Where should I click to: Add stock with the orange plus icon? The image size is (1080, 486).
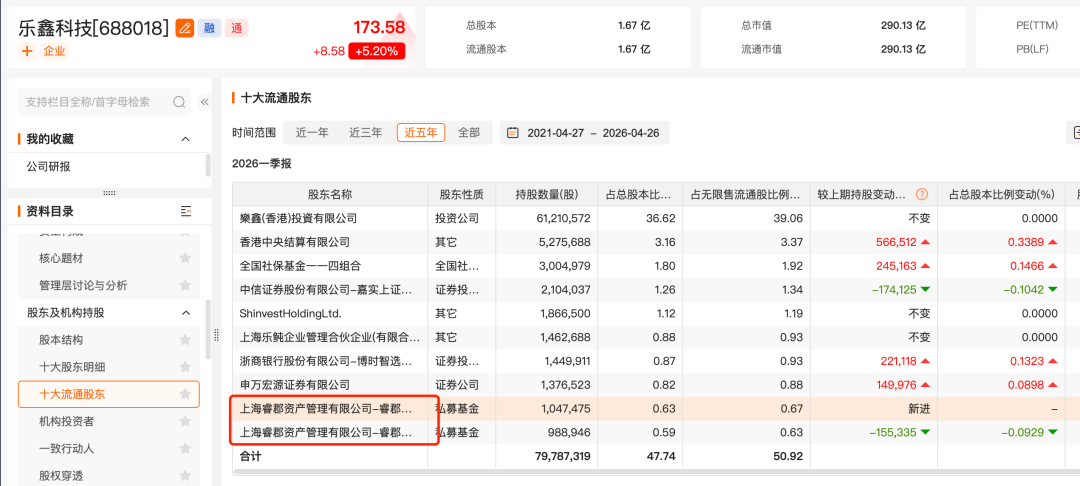(27, 51)
